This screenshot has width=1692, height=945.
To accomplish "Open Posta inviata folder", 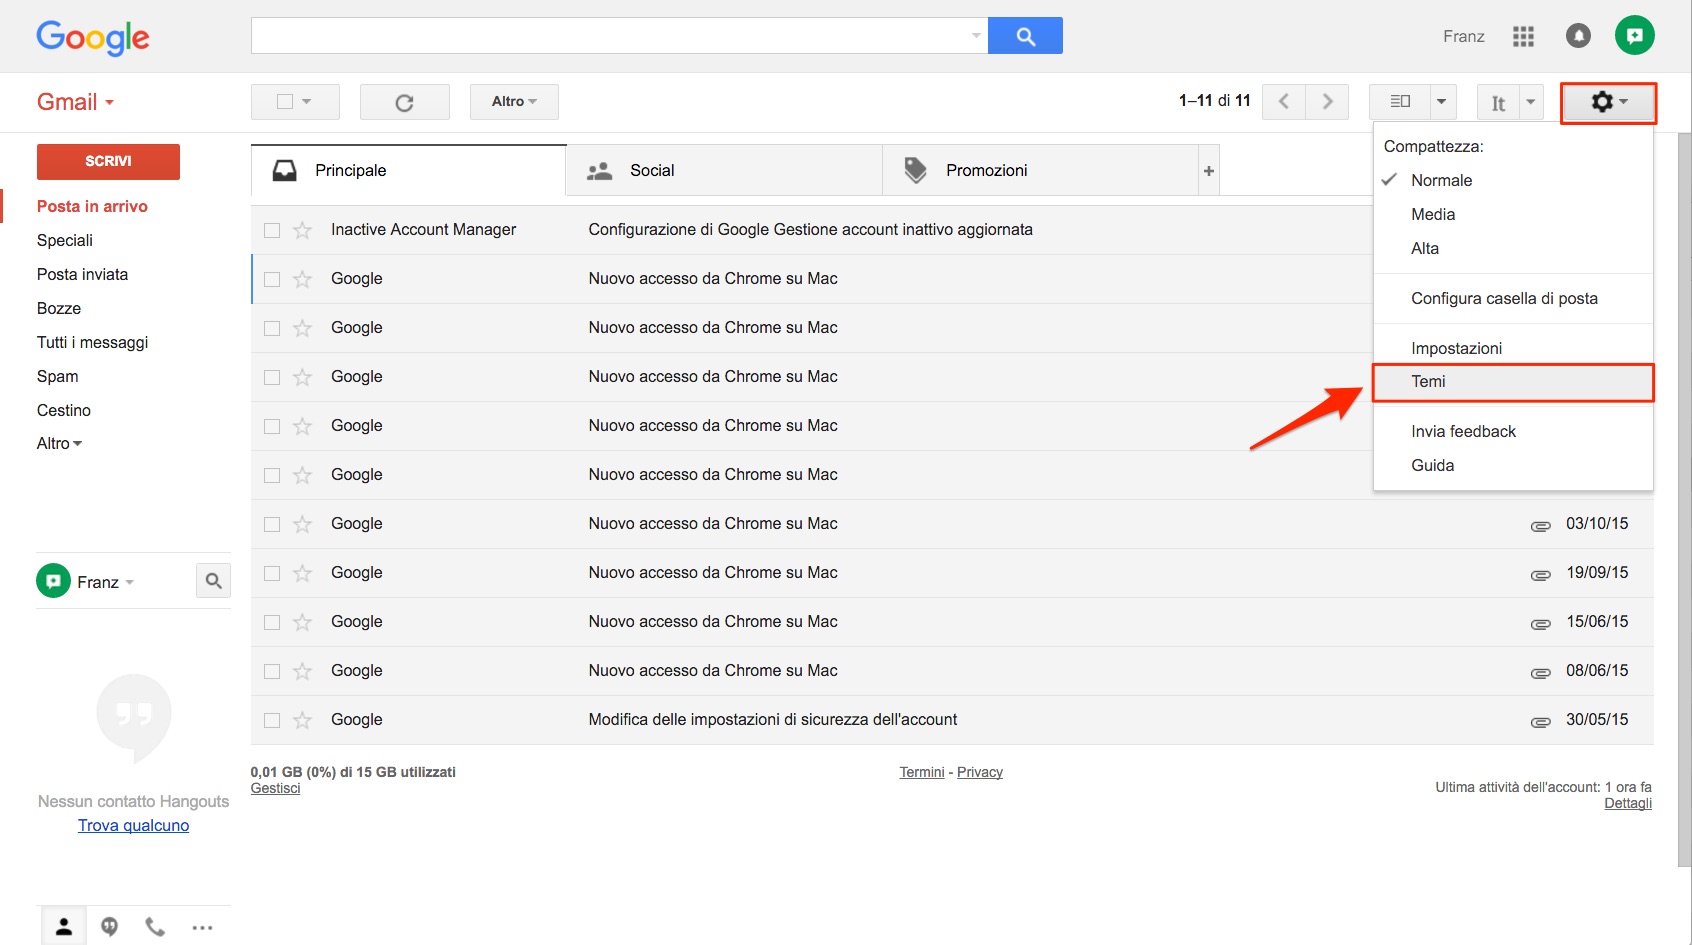I will tap(82, 274).
